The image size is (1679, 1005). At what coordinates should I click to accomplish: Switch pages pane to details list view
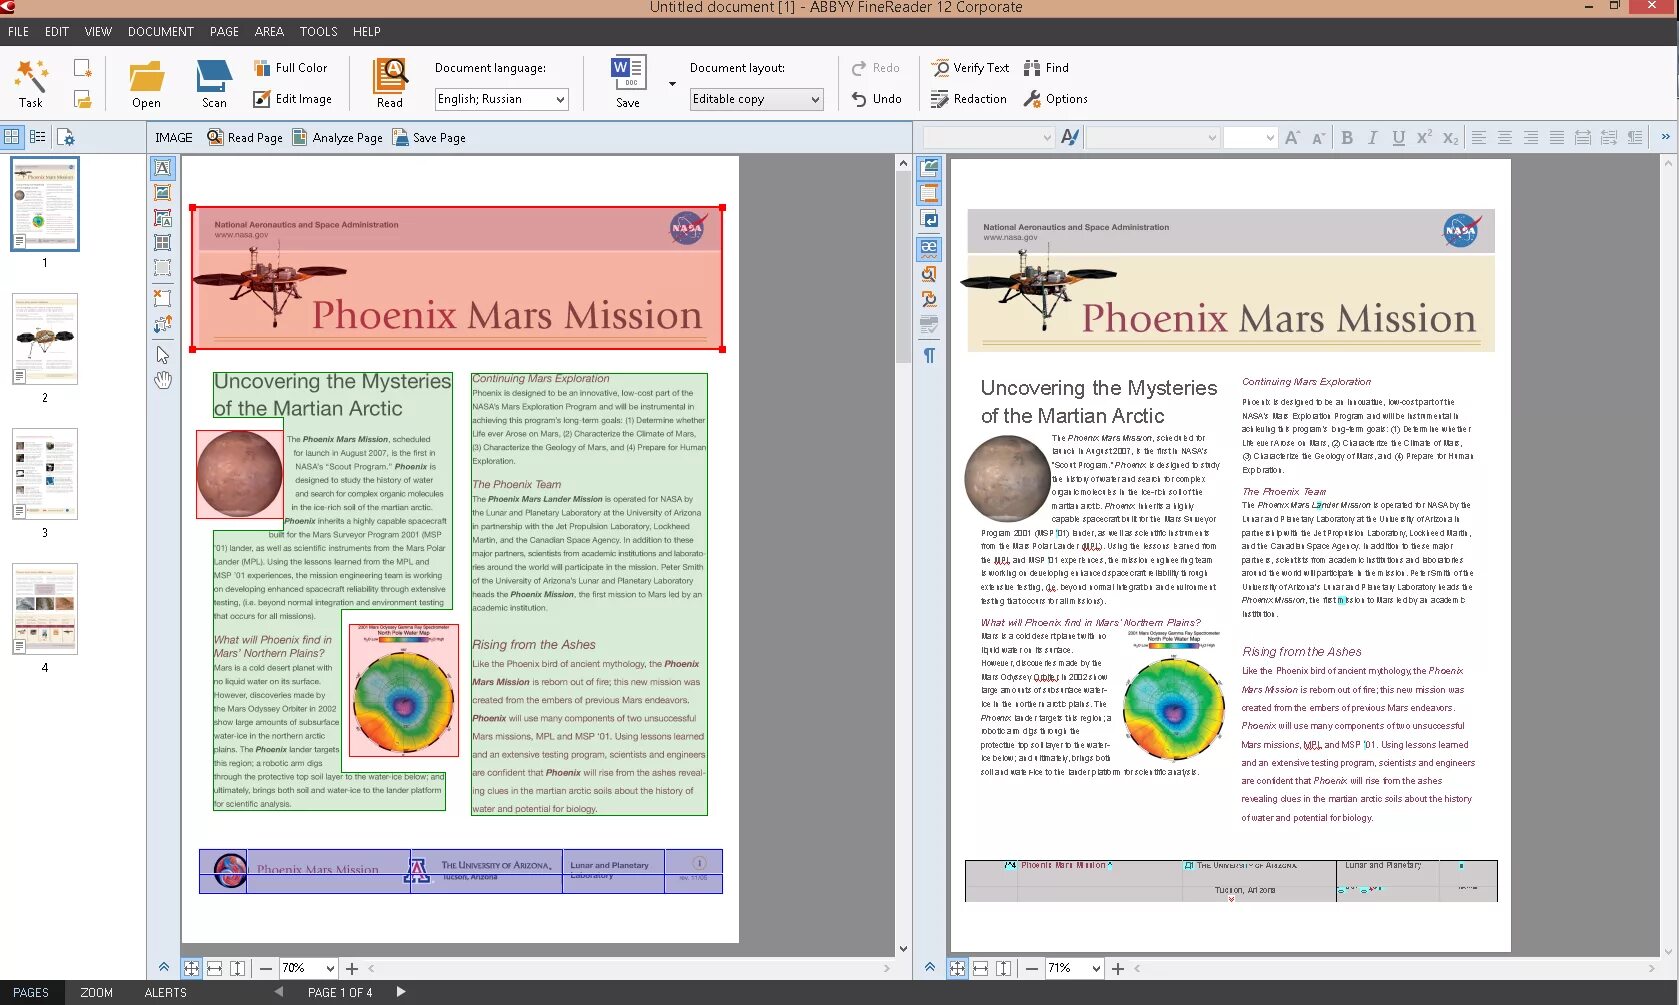[x=37, y=137]
